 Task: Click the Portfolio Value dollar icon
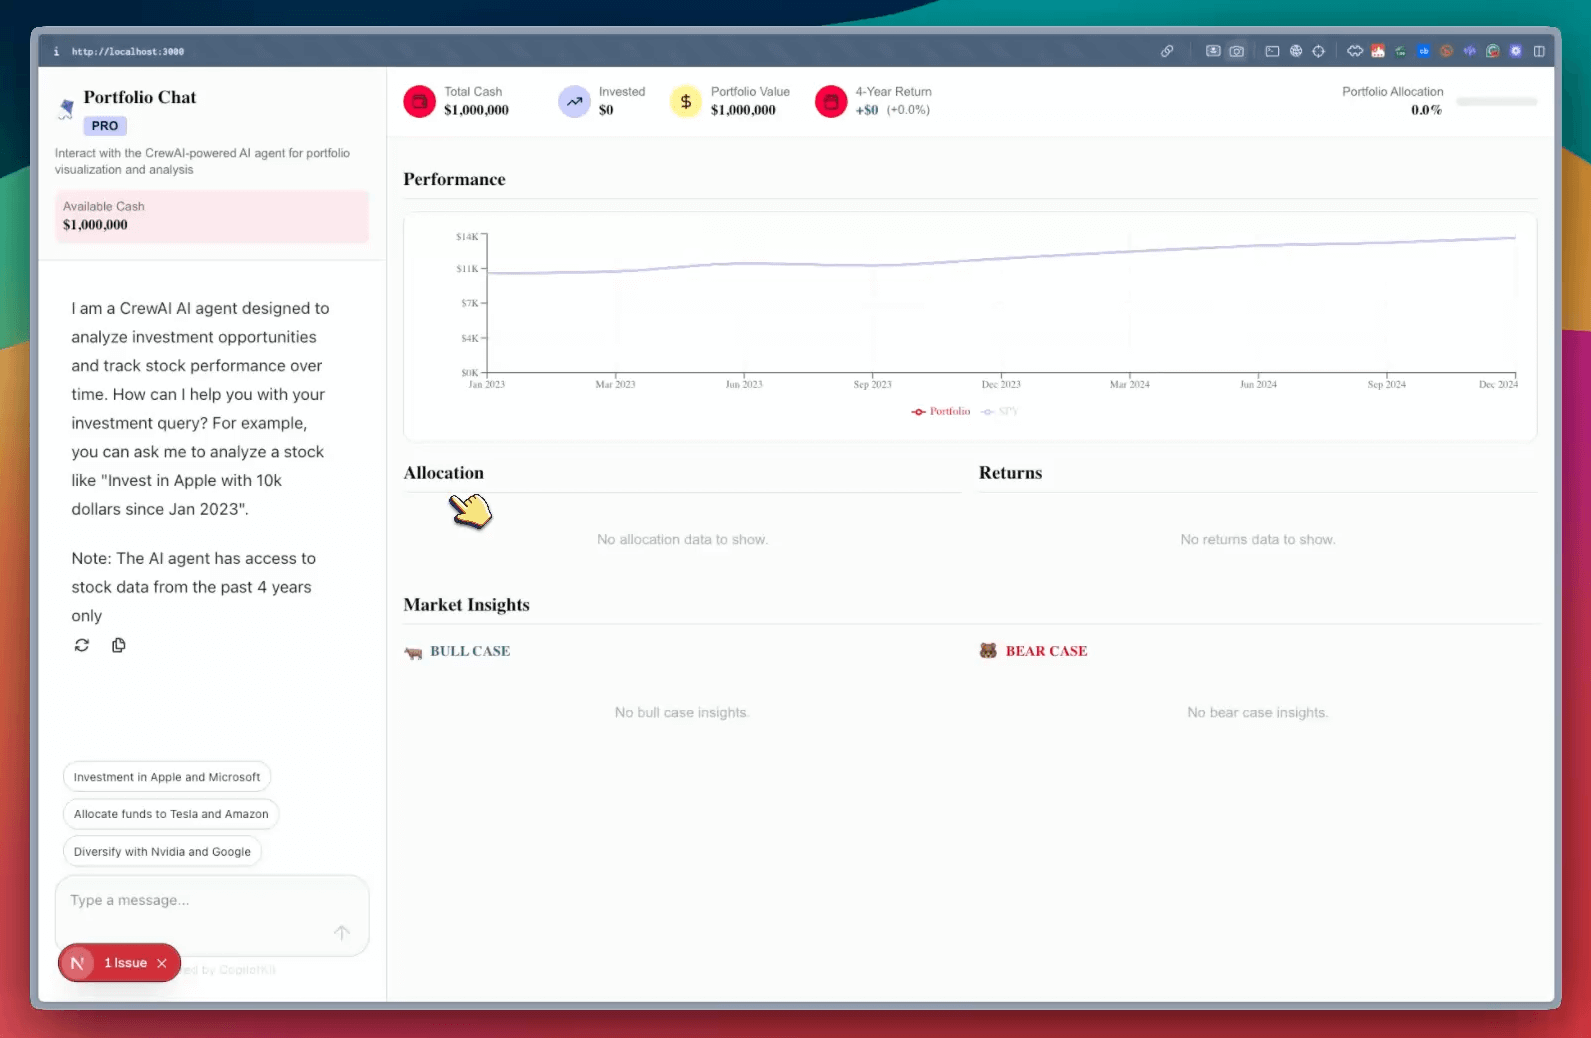(x=686, y=101)
